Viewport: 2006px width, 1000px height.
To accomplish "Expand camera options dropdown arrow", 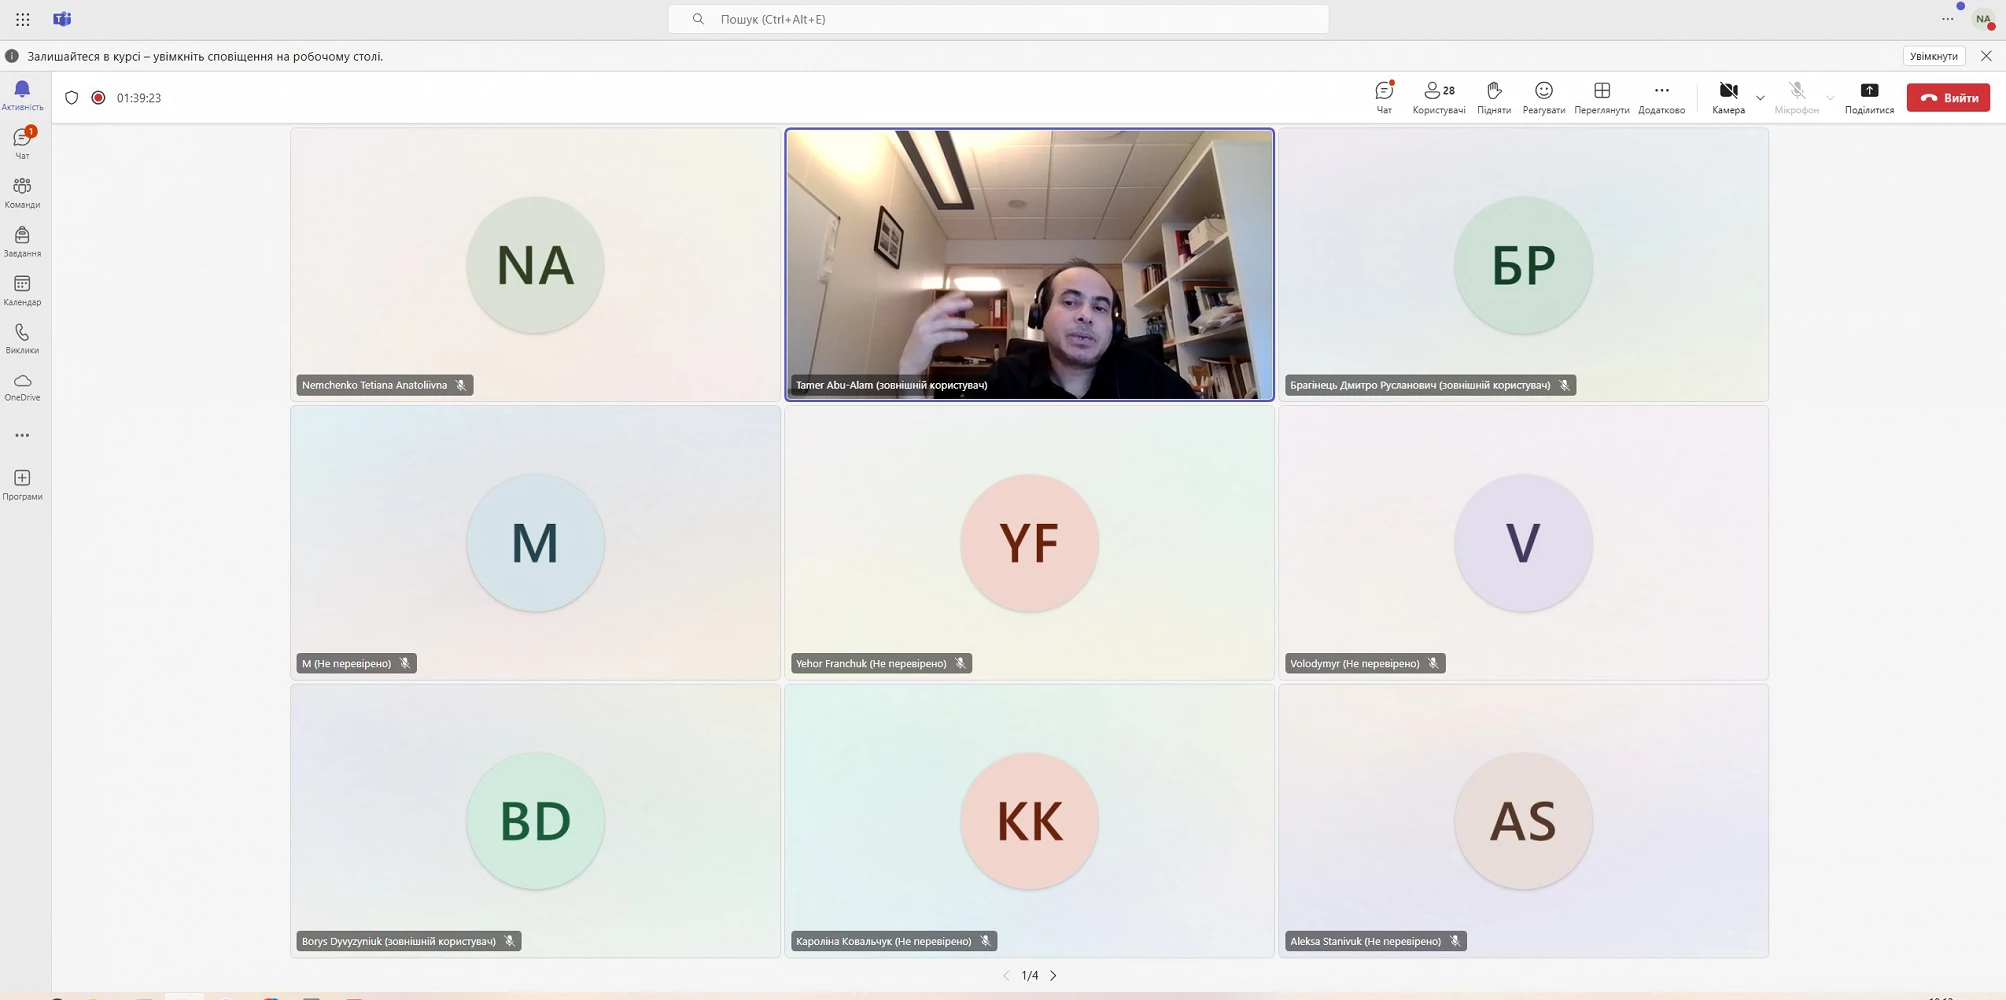I will click(1760, 98).
